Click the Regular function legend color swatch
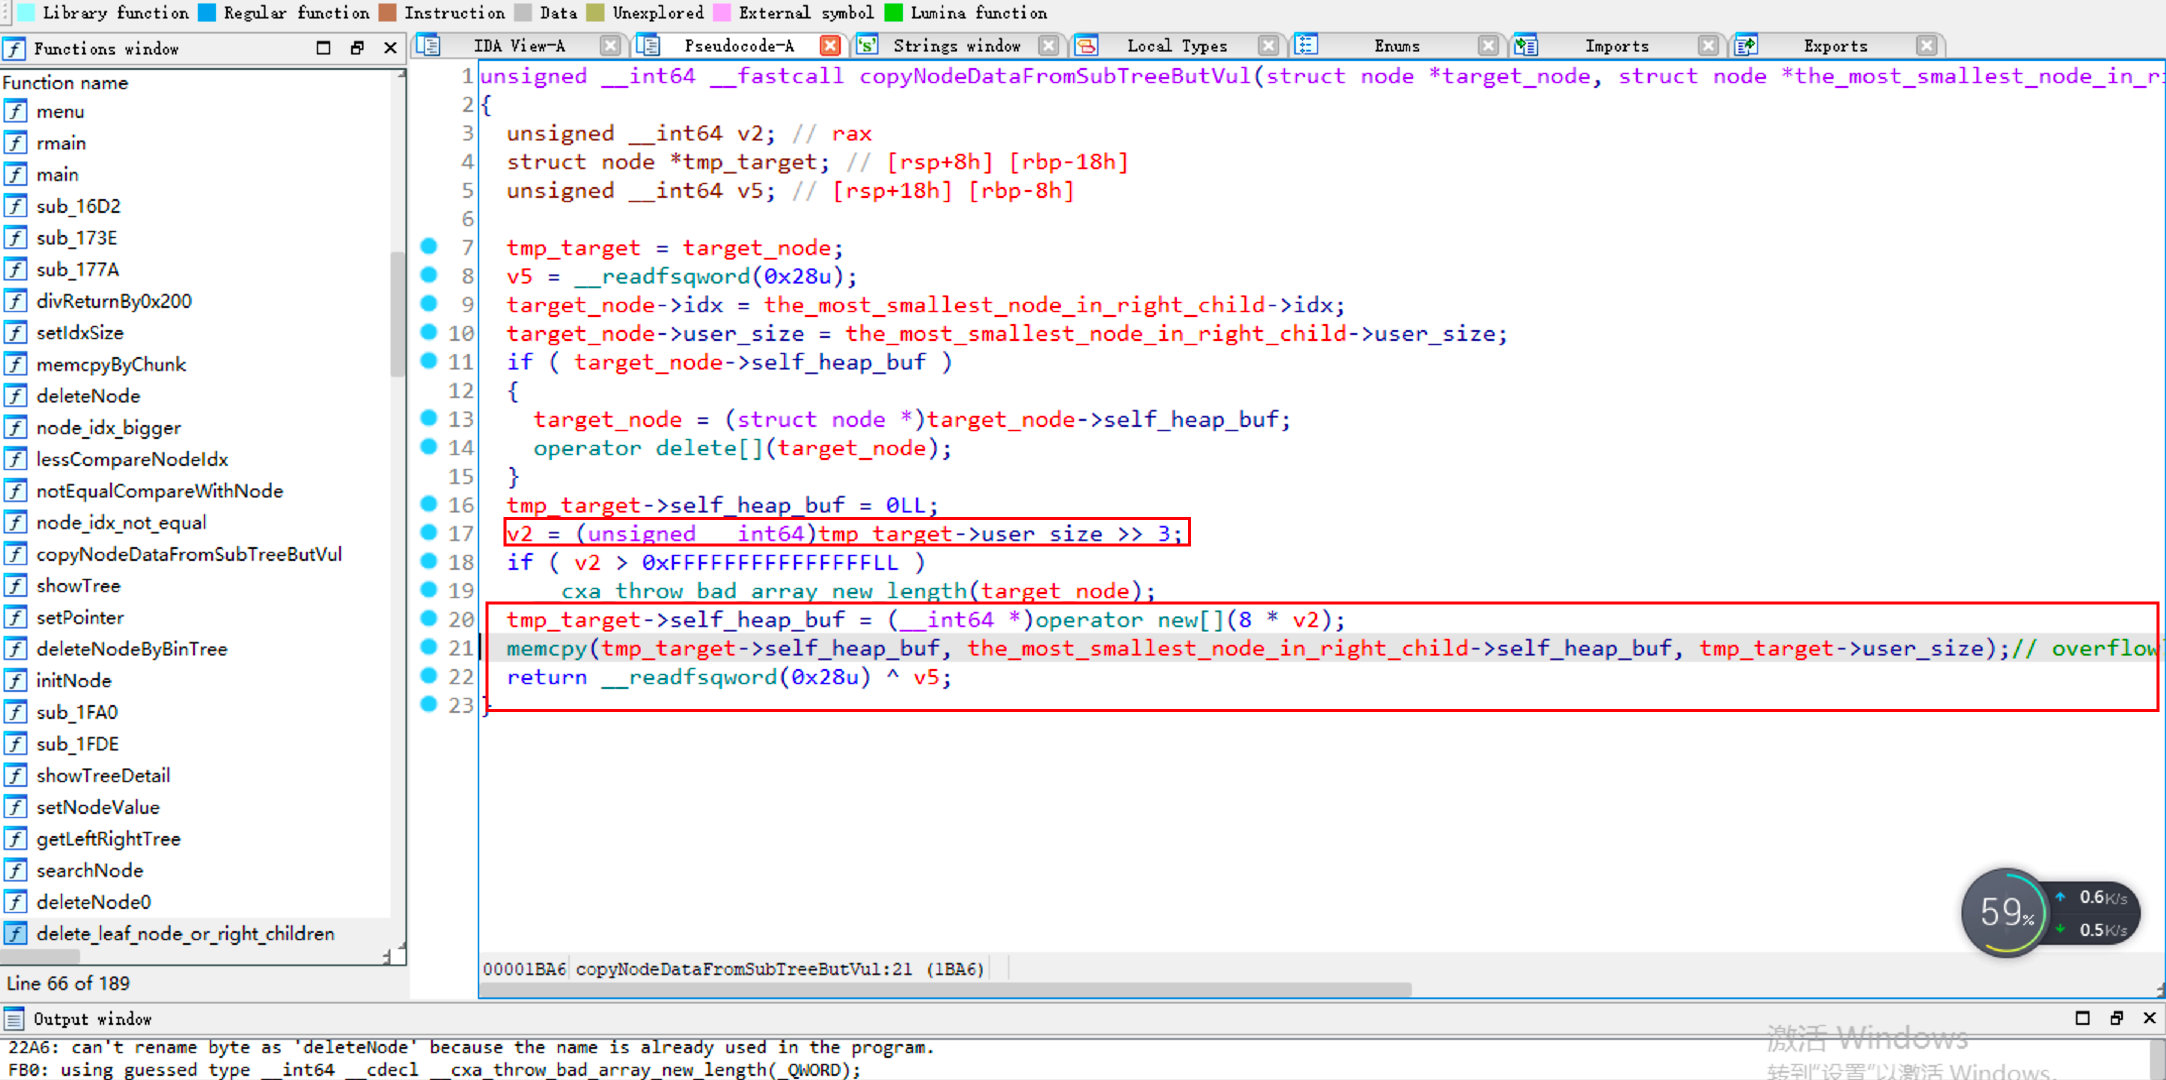This screenshot has width=2166, height=1080. coord(207,12)
